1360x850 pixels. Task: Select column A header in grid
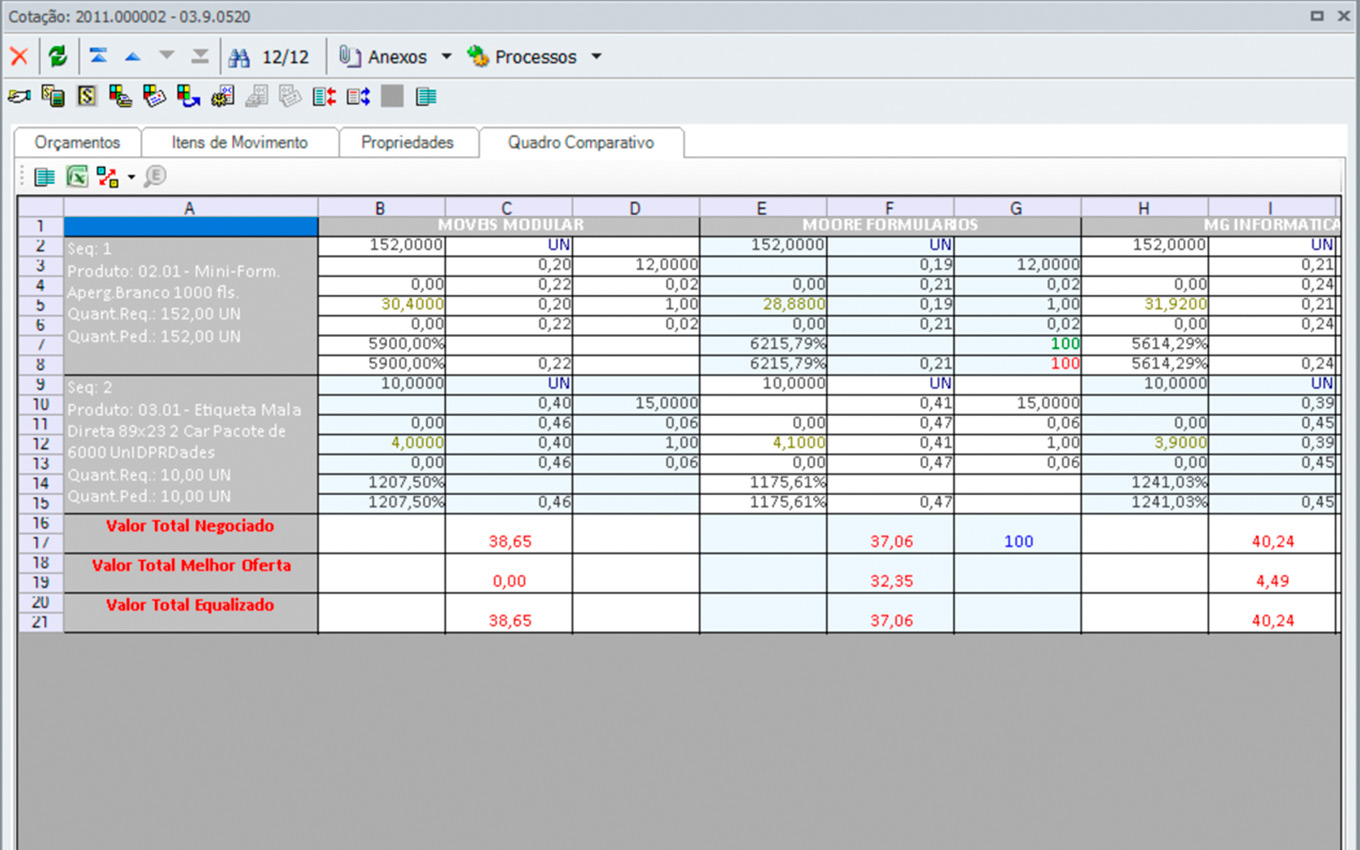click(190, 208)
